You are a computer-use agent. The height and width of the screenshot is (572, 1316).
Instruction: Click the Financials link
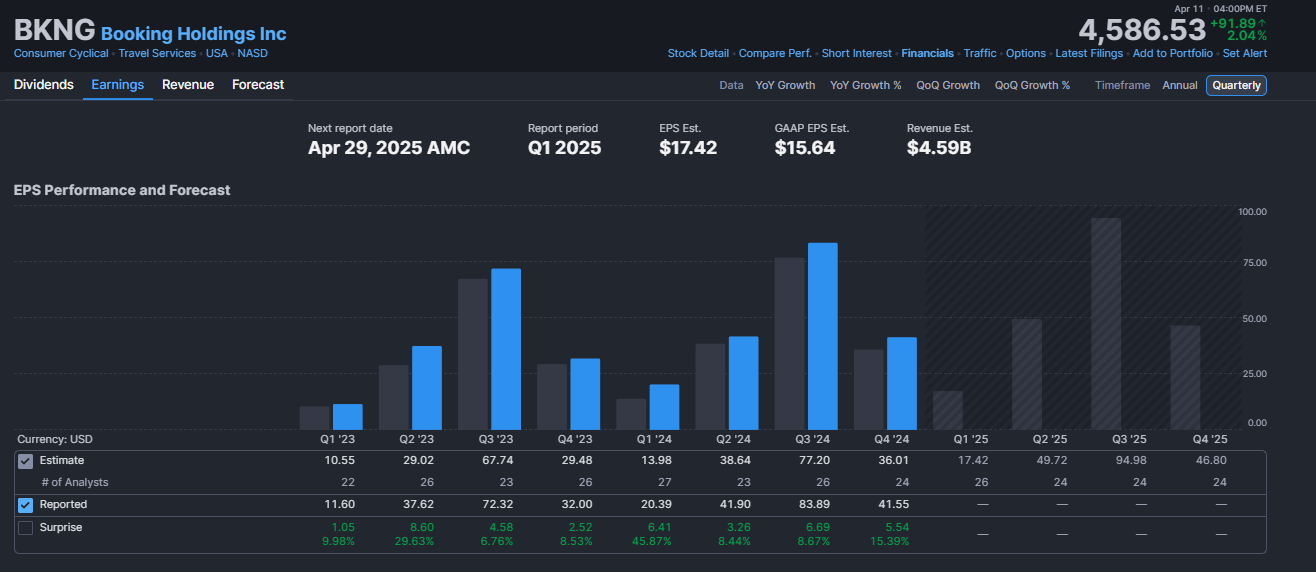click(x=927, y=53)
